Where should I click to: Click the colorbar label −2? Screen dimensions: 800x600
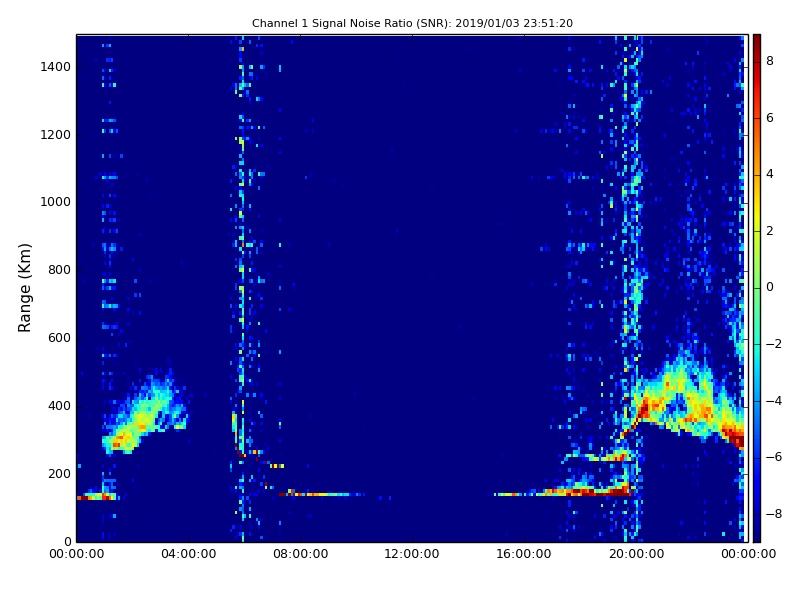[774, 344]
